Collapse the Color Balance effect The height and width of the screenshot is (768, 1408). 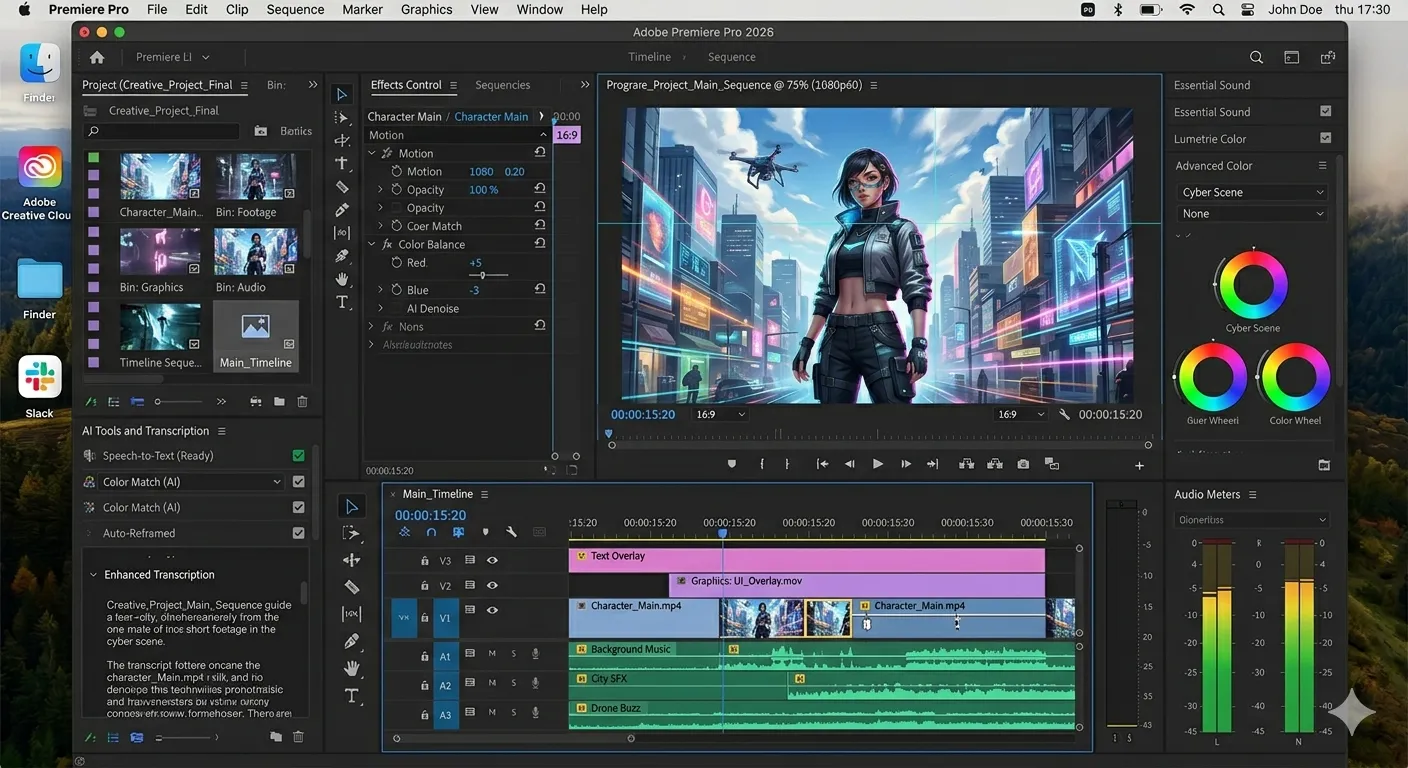(372, 244)
